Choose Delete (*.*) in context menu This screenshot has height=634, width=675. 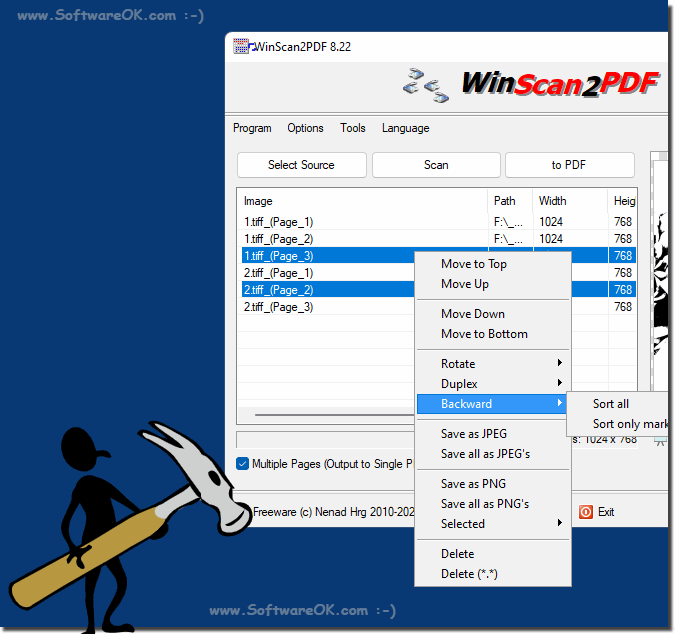493,574
